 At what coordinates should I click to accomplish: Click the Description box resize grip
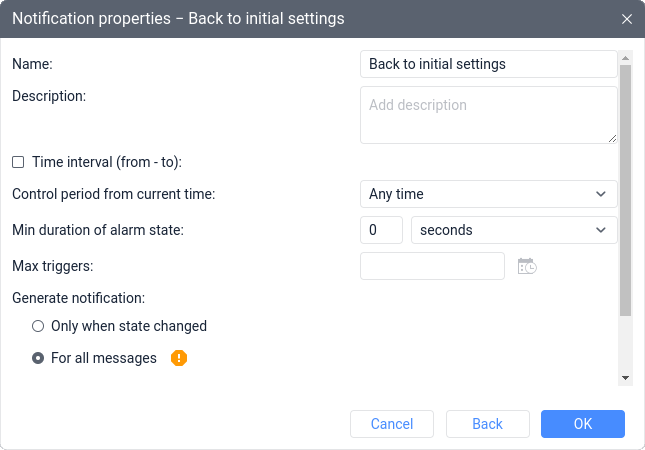612,139
